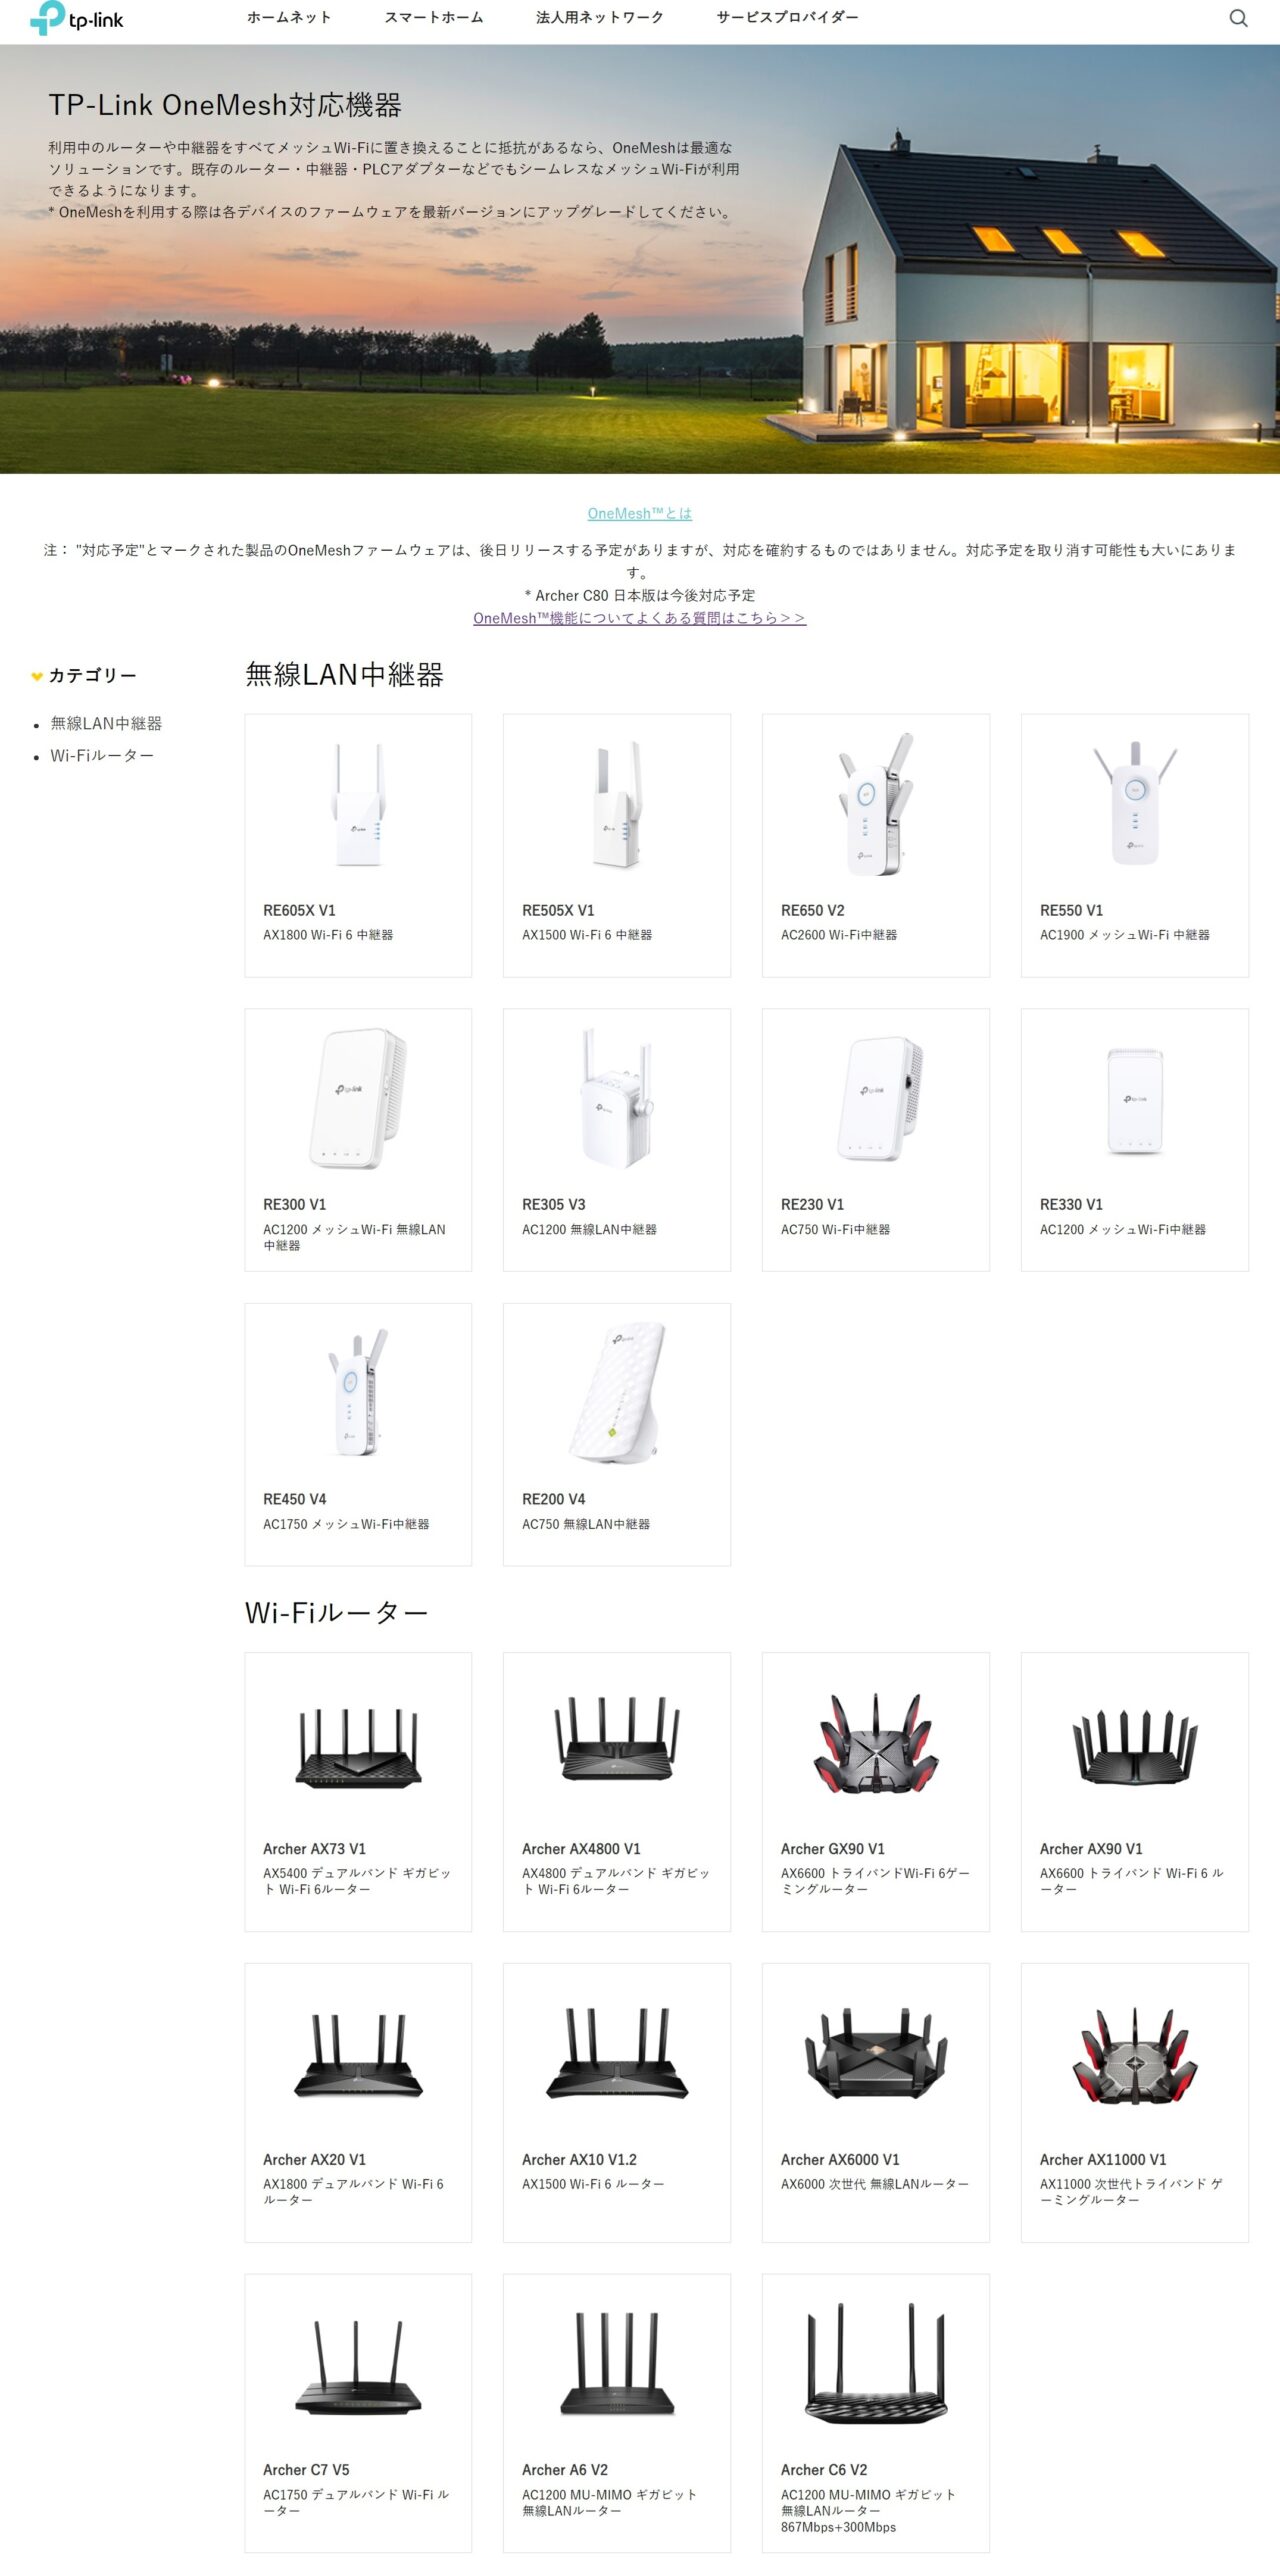Select Wi-Fiルーター category in sidebar
The width and height of the screenshot is (1280, 2560).
point(102,755)
